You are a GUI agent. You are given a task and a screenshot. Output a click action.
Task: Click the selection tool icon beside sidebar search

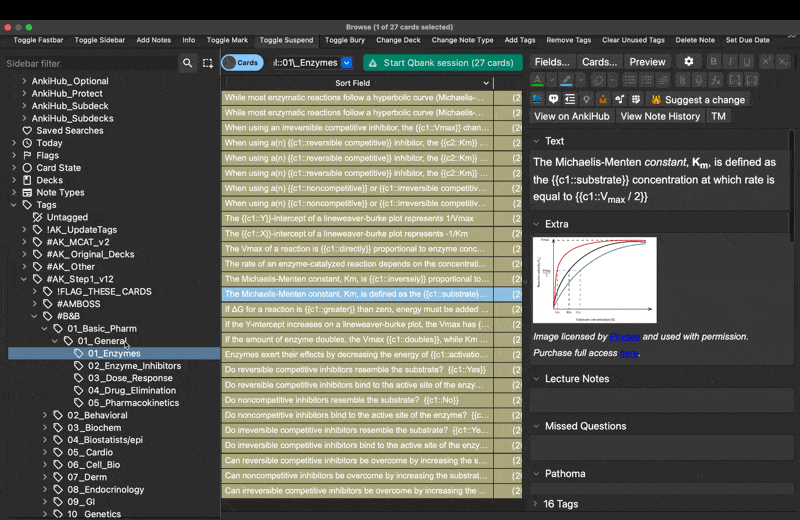point(208,63)
